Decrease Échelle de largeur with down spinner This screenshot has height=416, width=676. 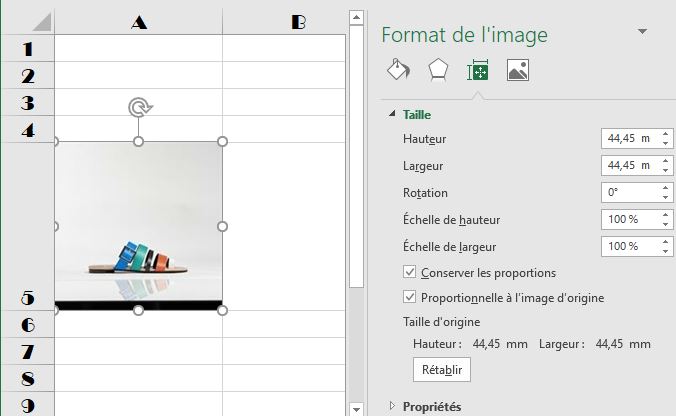[666, 251]
